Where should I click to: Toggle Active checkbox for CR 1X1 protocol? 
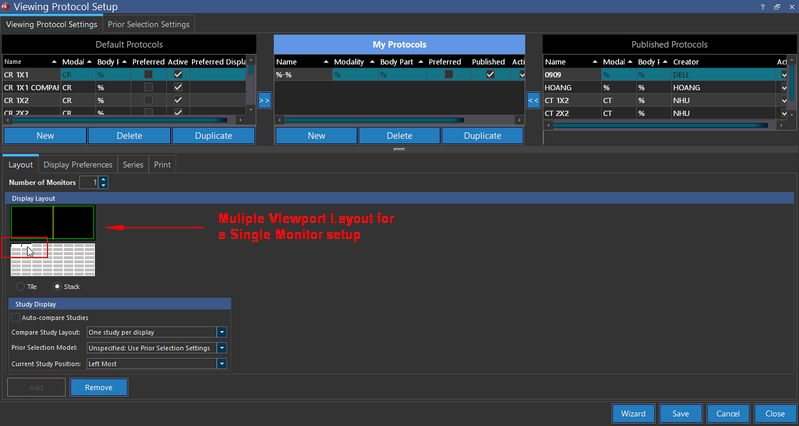tap(178, 74)
